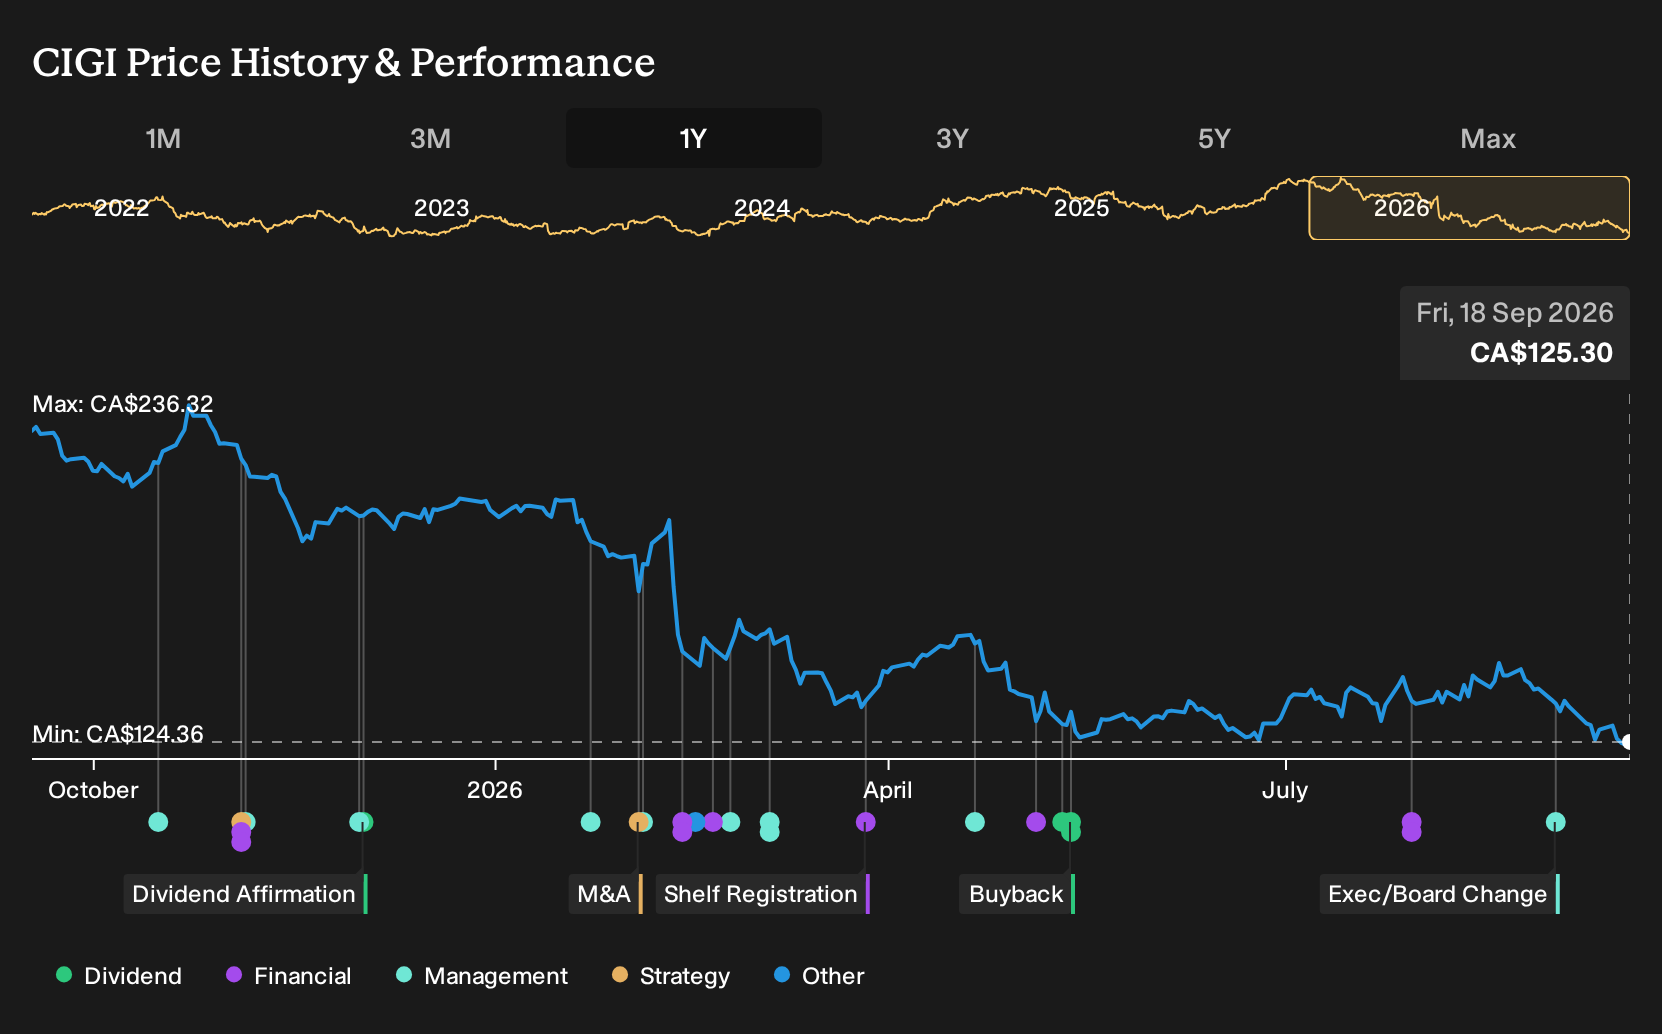Click the CIGI Price History & Performance heading
1662x1034 pixels.
coord(344,62)
